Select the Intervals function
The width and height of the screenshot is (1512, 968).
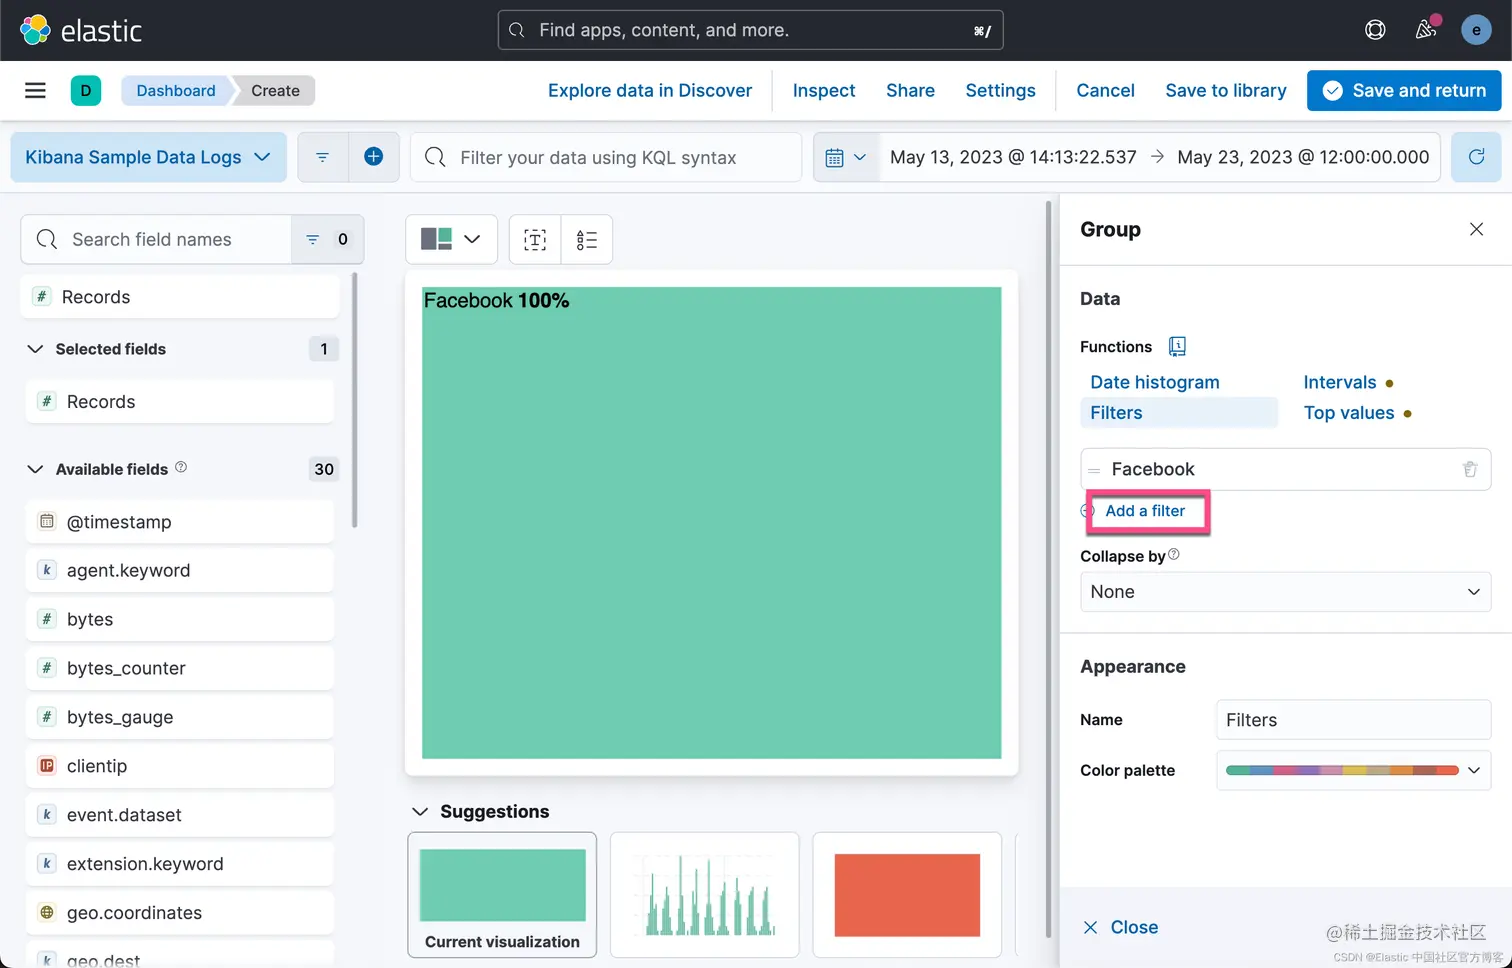pos(1340,382)
